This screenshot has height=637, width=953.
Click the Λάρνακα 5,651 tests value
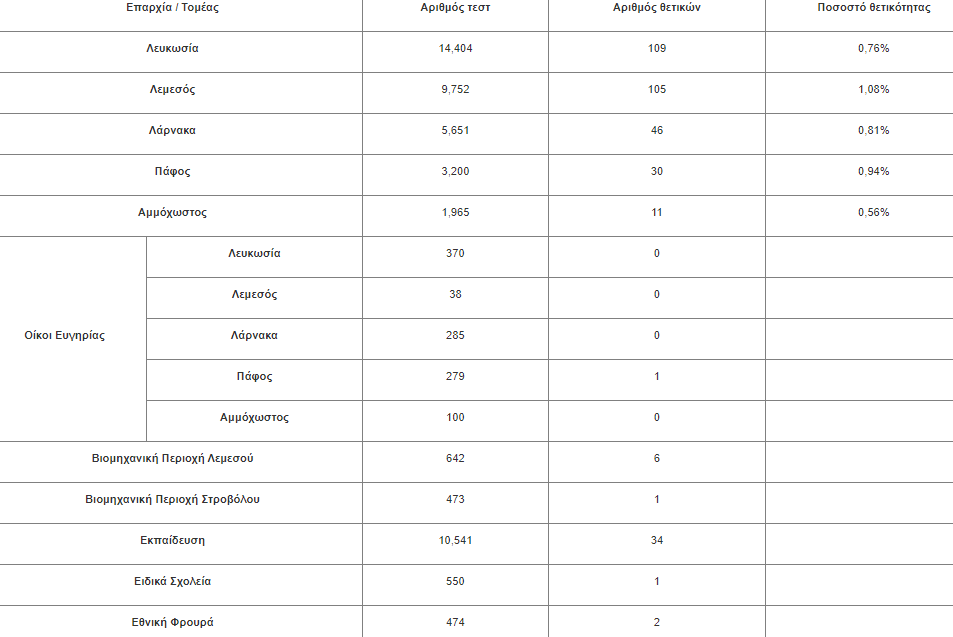tap(455, 130)
